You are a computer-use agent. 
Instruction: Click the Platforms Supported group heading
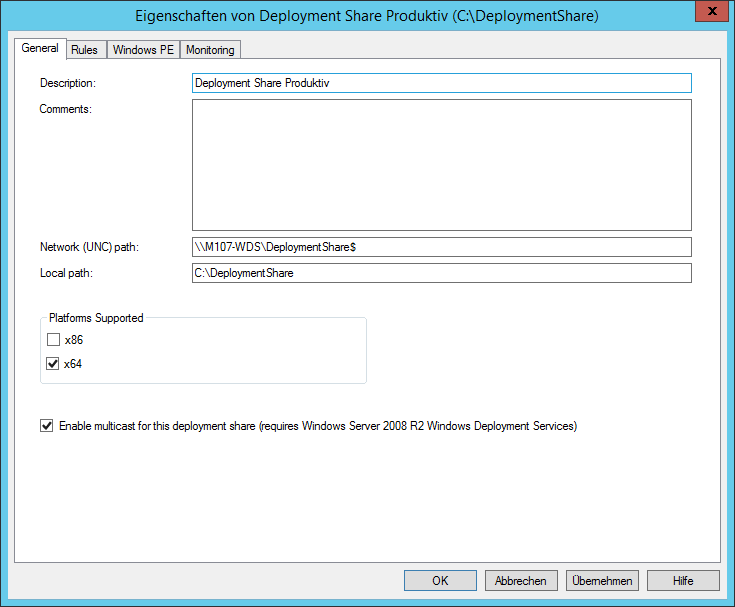pos(96,318)
